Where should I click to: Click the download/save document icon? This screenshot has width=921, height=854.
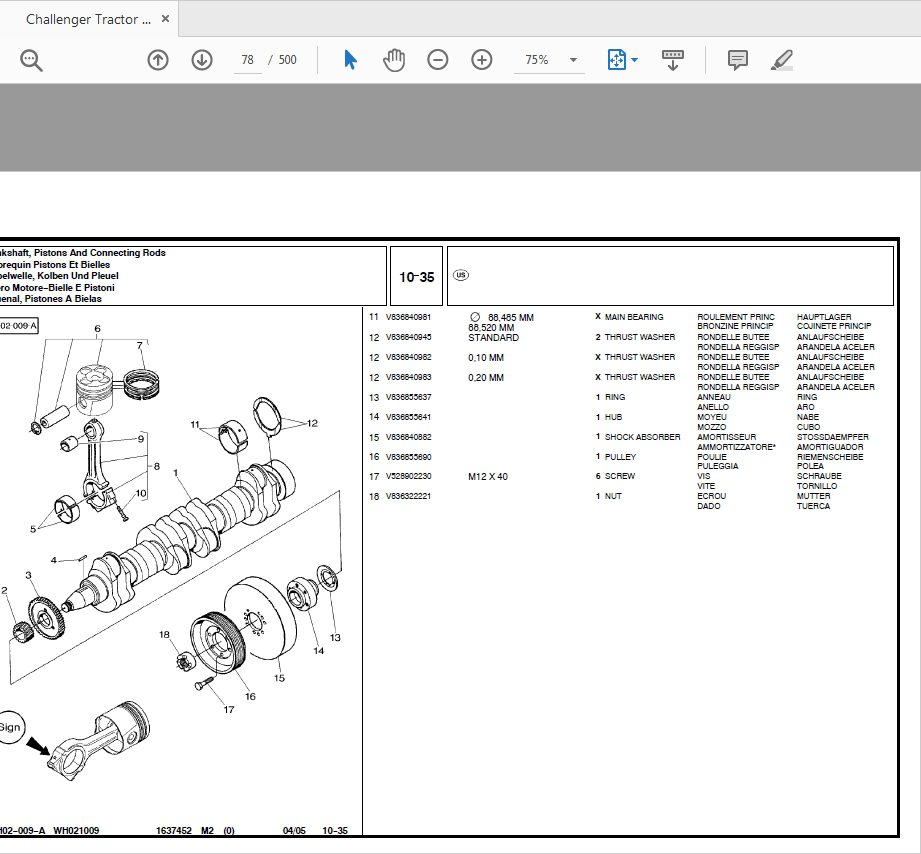(672, 60)
